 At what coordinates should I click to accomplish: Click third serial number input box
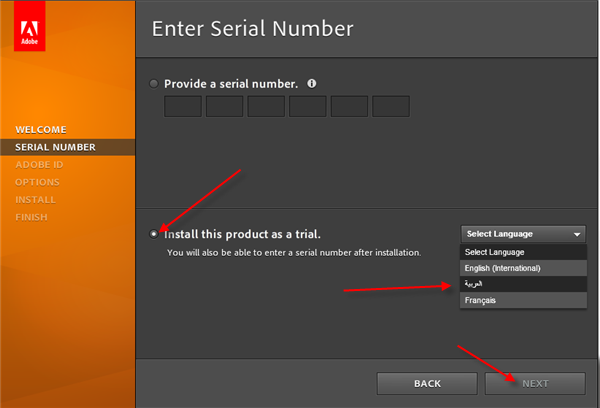266,106
